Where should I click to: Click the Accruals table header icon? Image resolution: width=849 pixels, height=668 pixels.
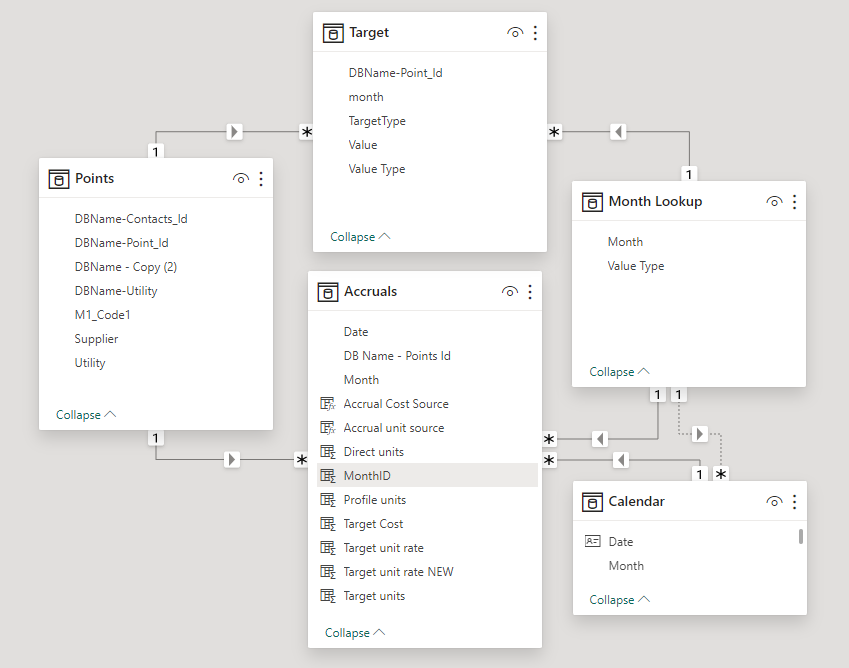(328, 292)
